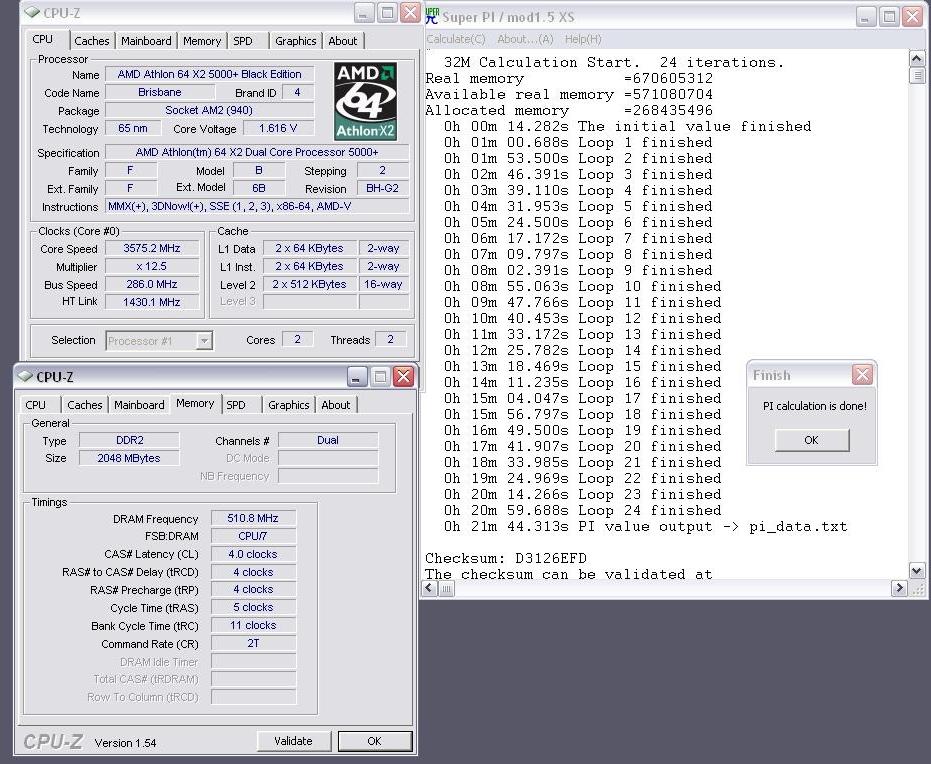Click the Bank Cycle Time value 11 clocks
This screenshot has height=764, width=931.
(253, 625)
